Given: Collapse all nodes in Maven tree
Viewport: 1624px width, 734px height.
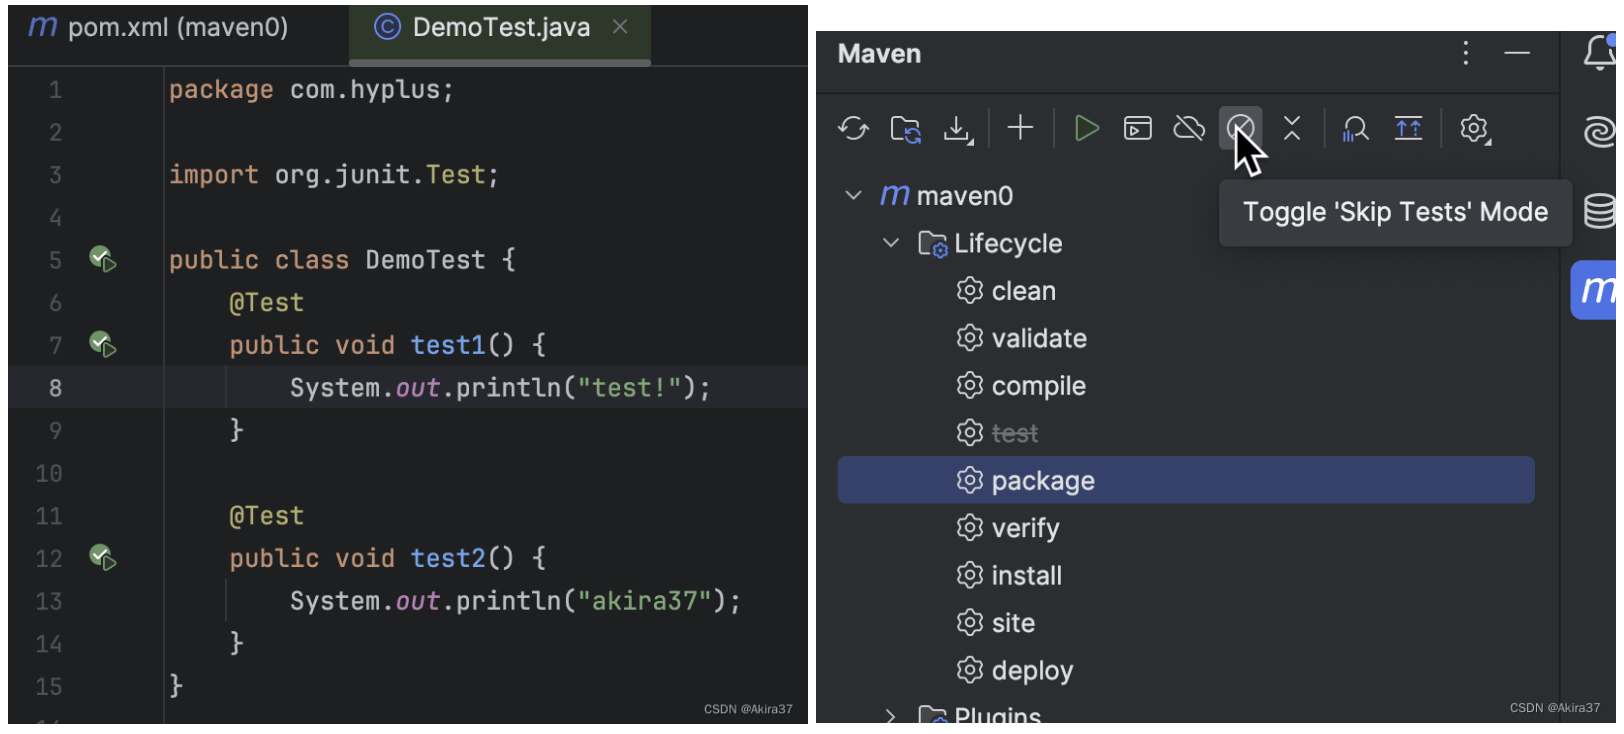Looking at the screenshot, I should pos(1292,128).
